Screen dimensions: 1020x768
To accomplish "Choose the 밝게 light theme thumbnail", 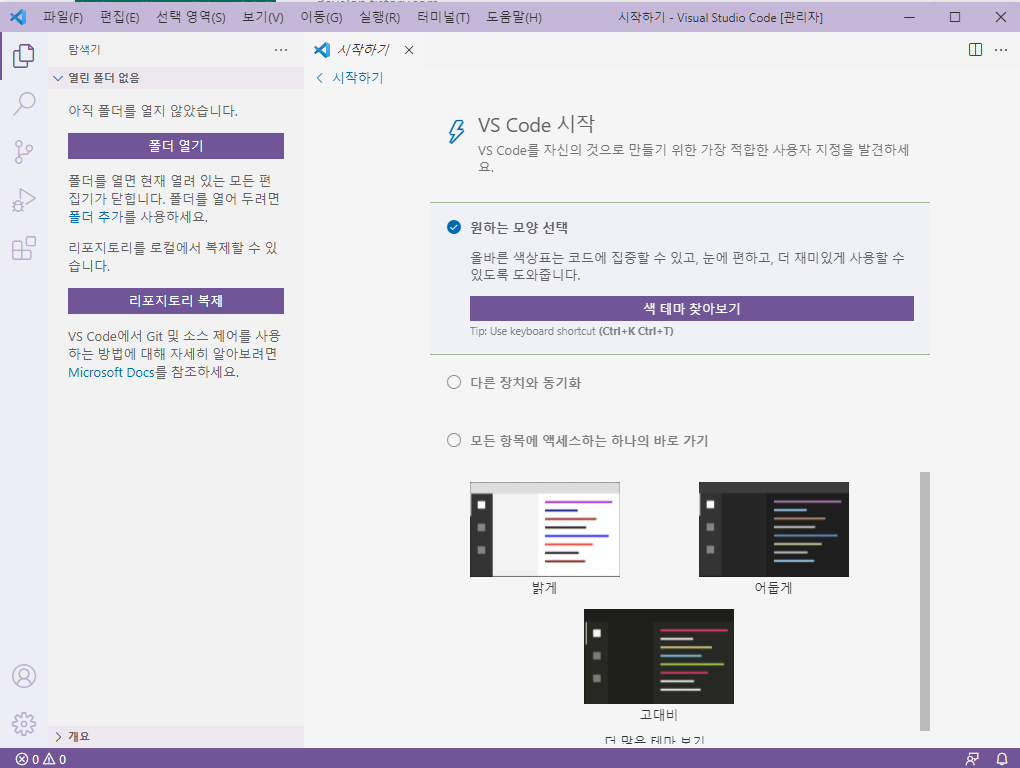I will coord(544,529).
